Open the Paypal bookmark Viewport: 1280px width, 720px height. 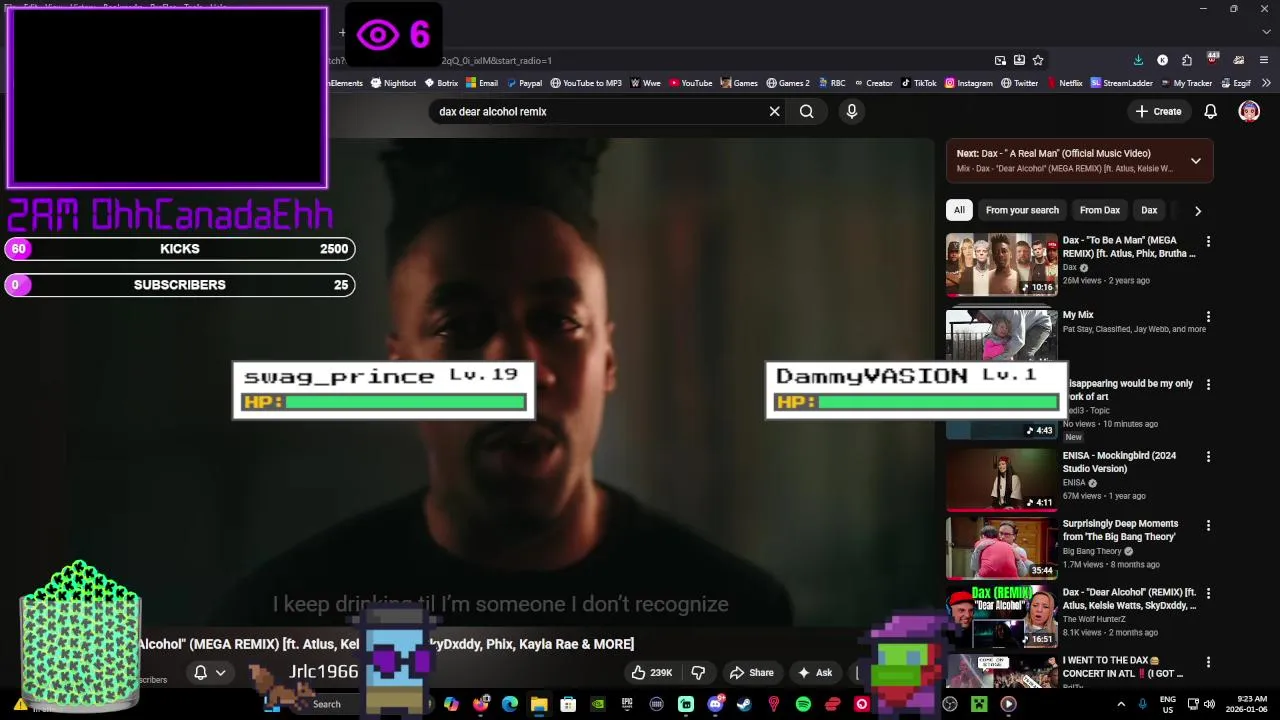click(524, 83)
